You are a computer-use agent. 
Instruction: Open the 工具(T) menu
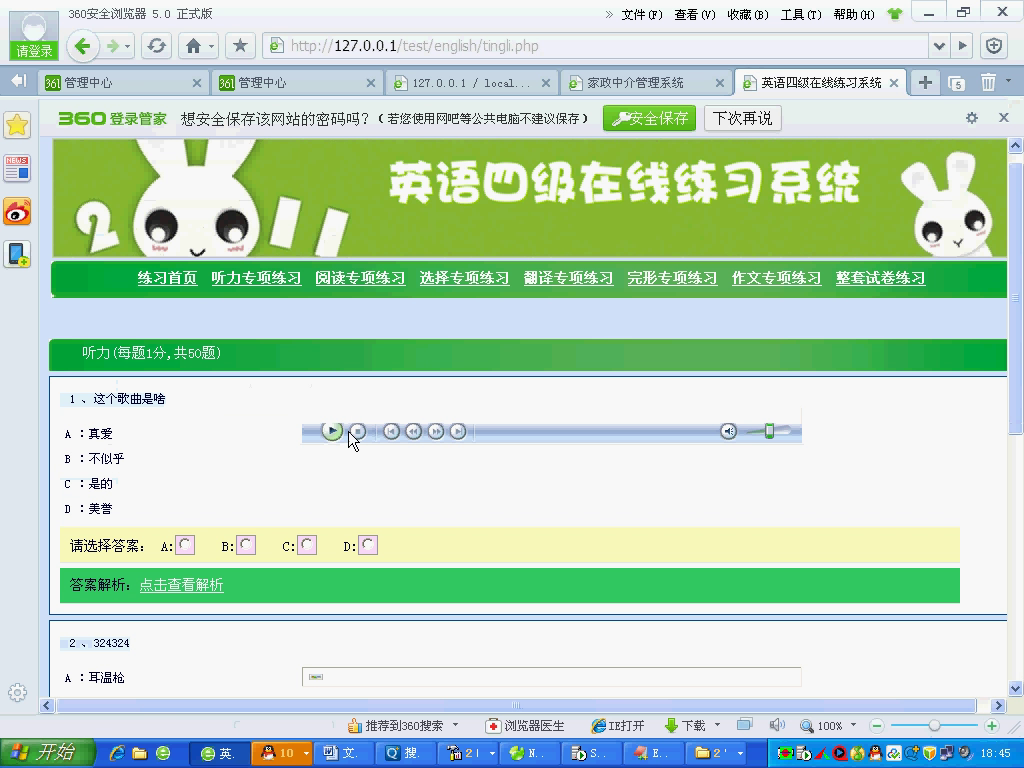point(801,14)
